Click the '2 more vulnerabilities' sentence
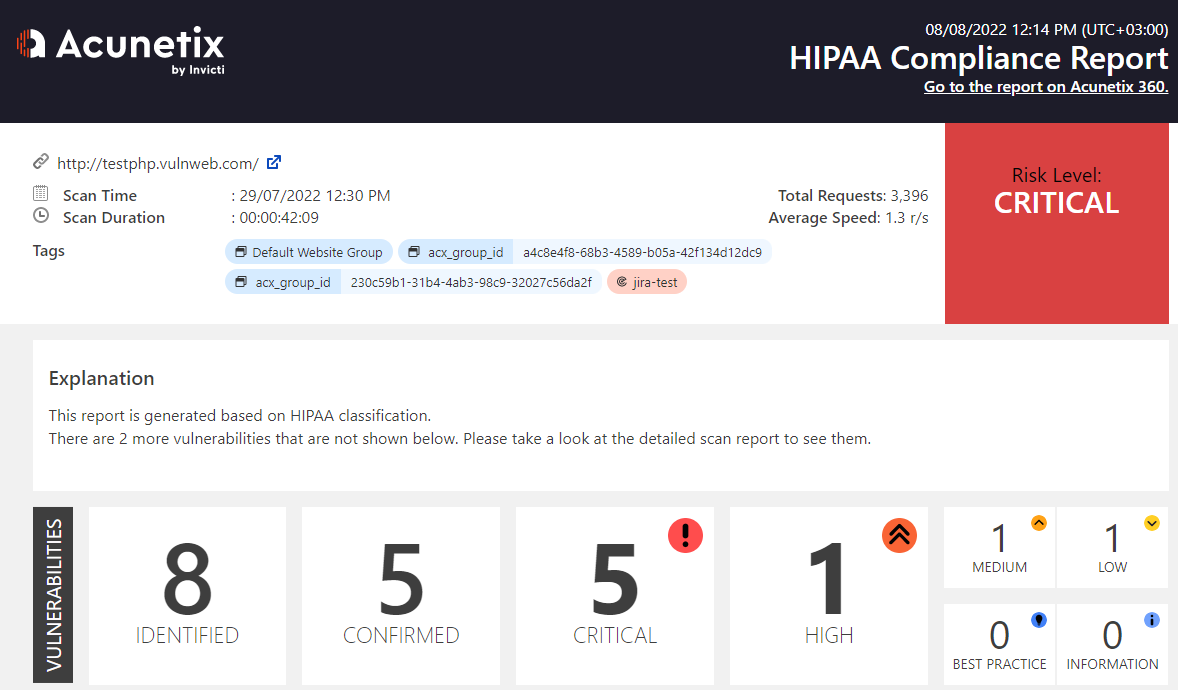 pyautogui.click(x=460, y=438)
